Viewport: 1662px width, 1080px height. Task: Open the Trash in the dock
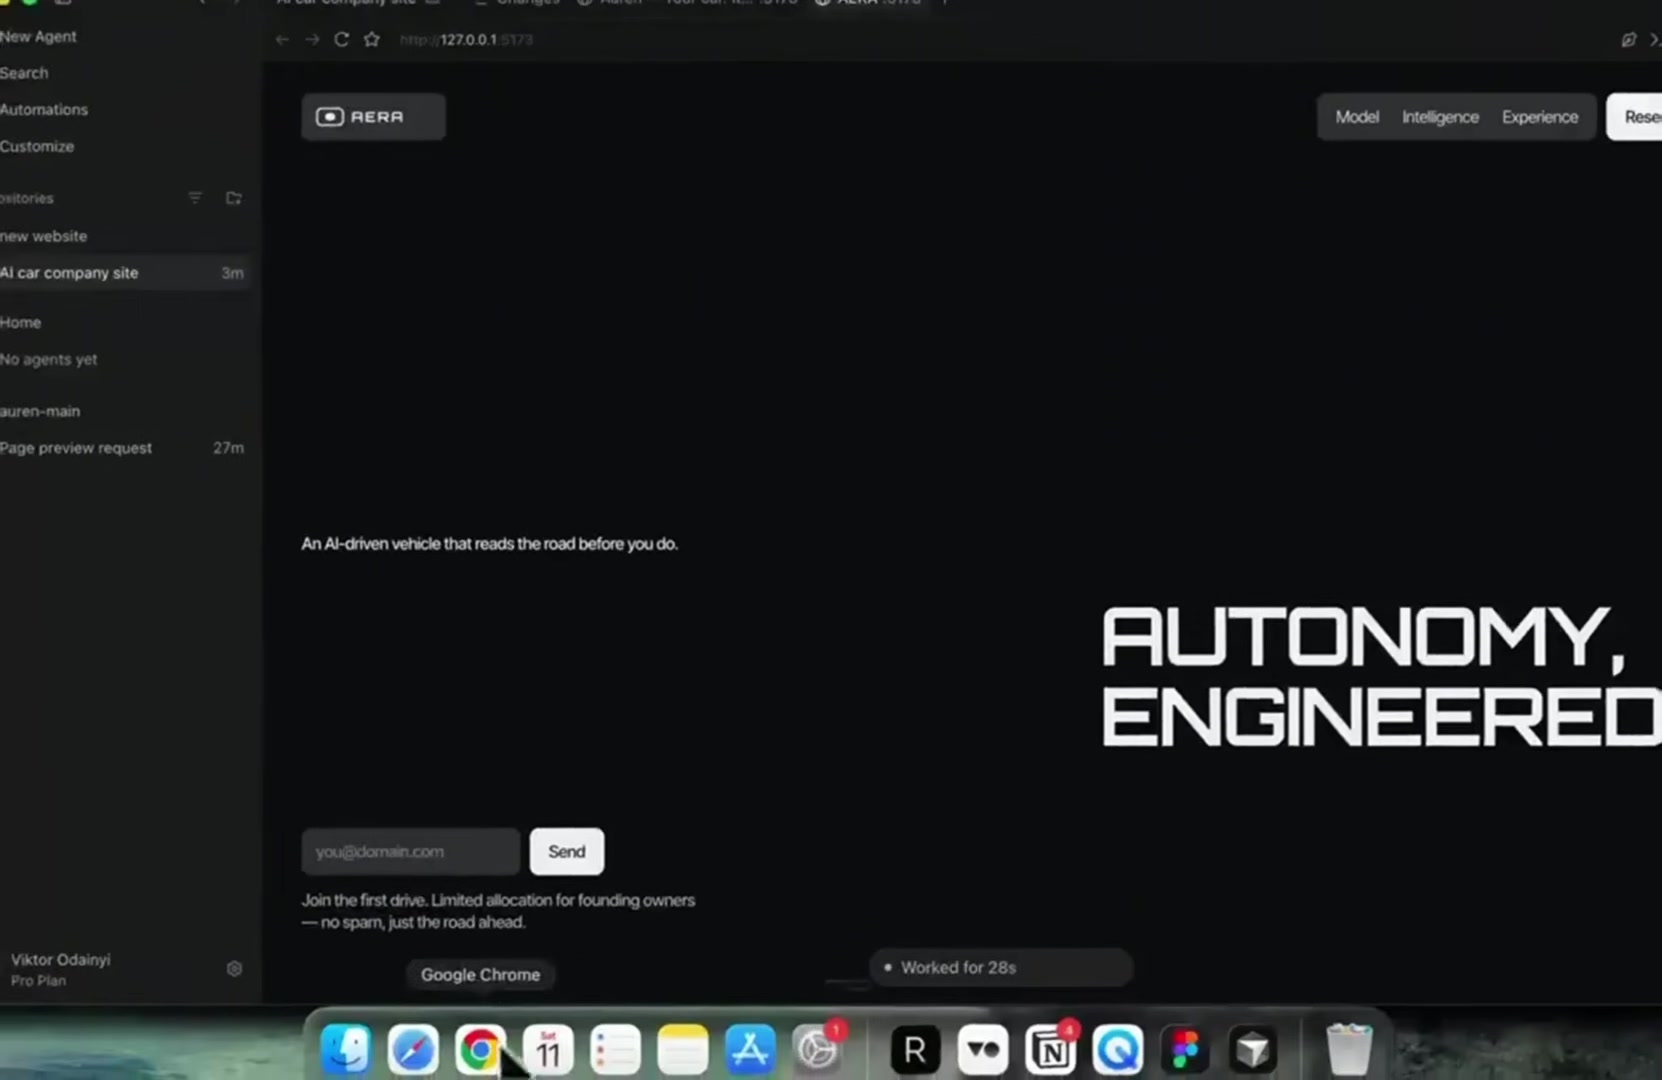[1349, 1049]
